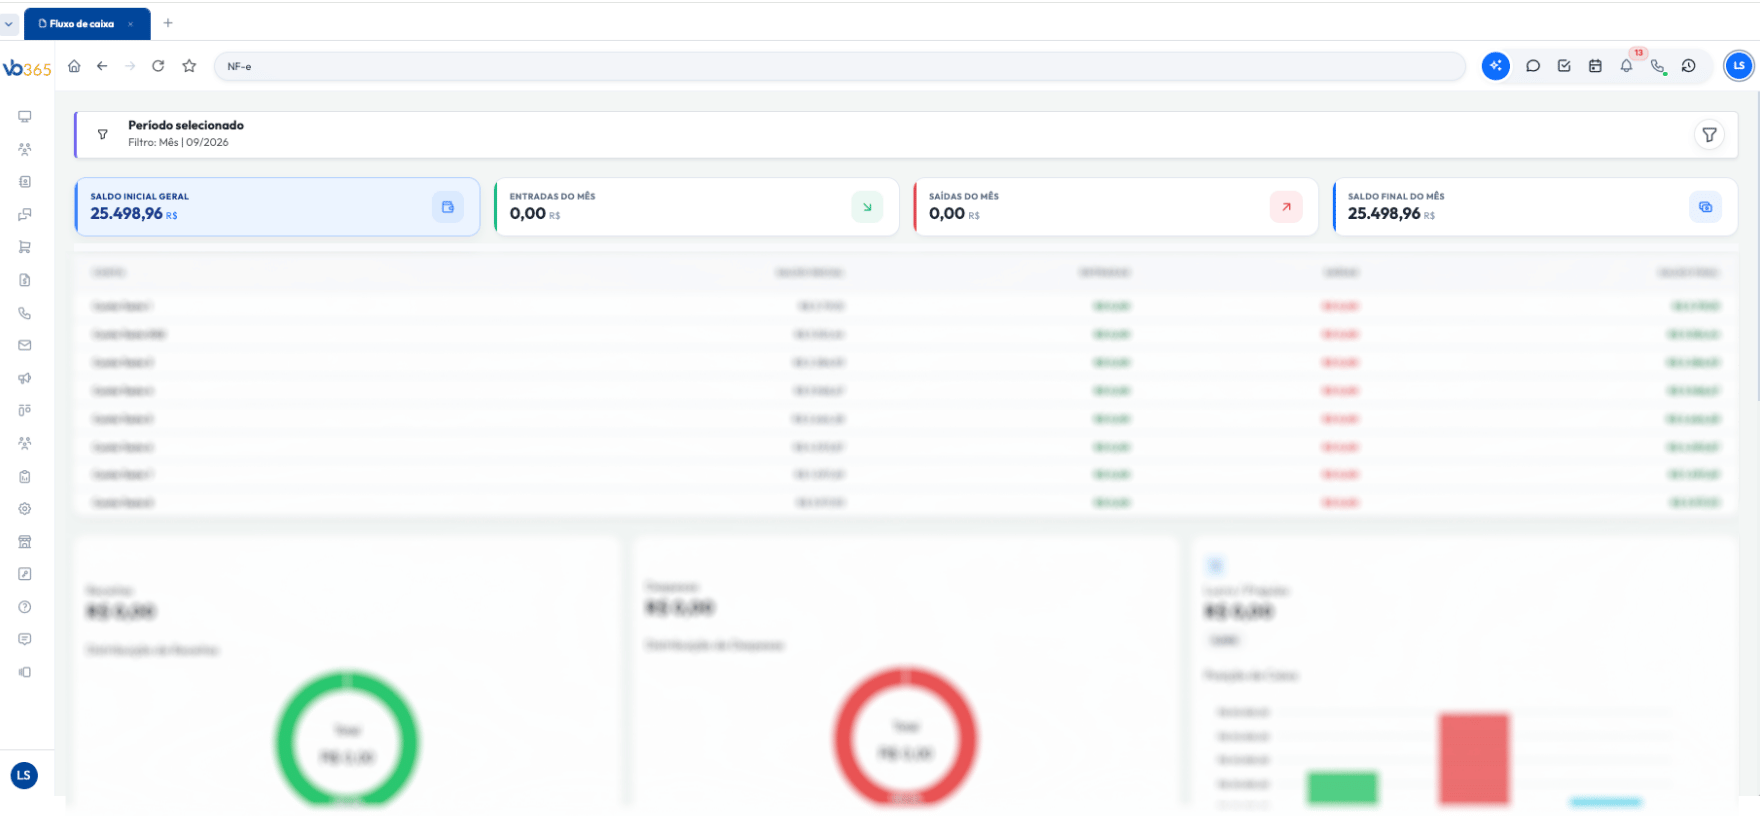Select the Saldo Final do Mês value 25.498,96
Screen dimensions: 1760x816
click(1384, 213)
